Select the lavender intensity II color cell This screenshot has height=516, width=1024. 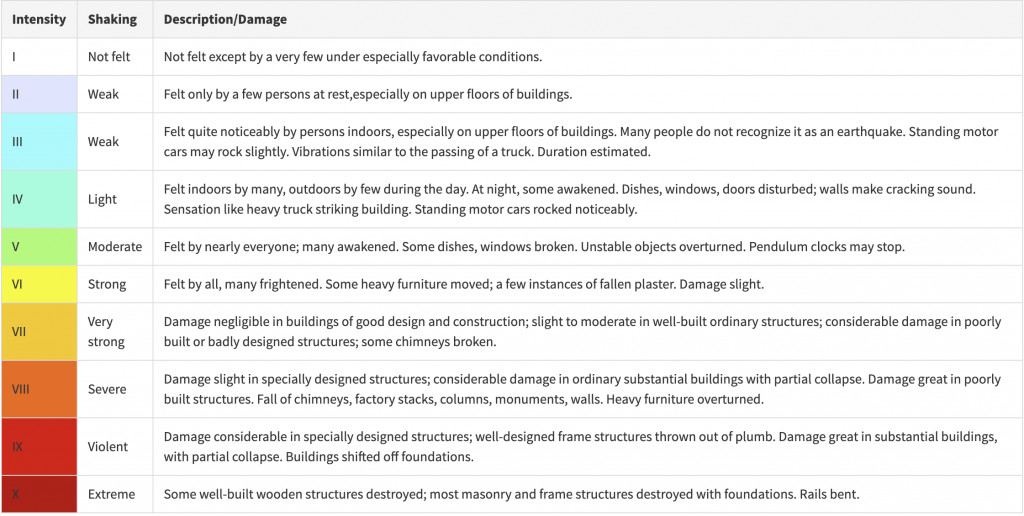(39, 94)
